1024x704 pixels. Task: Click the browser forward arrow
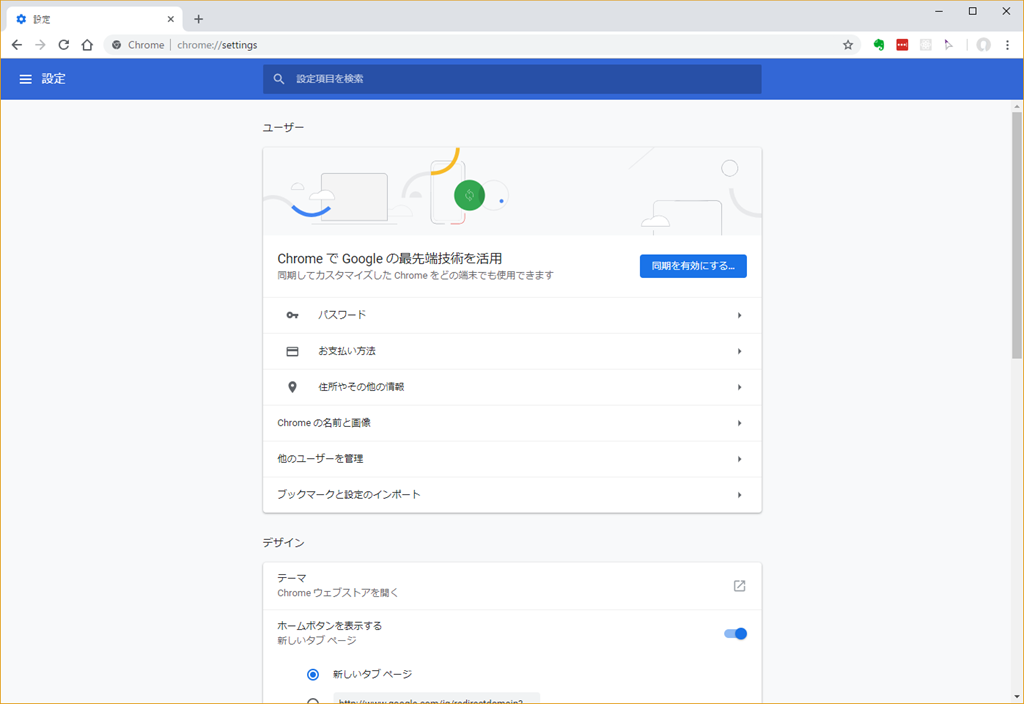[40, 45]
